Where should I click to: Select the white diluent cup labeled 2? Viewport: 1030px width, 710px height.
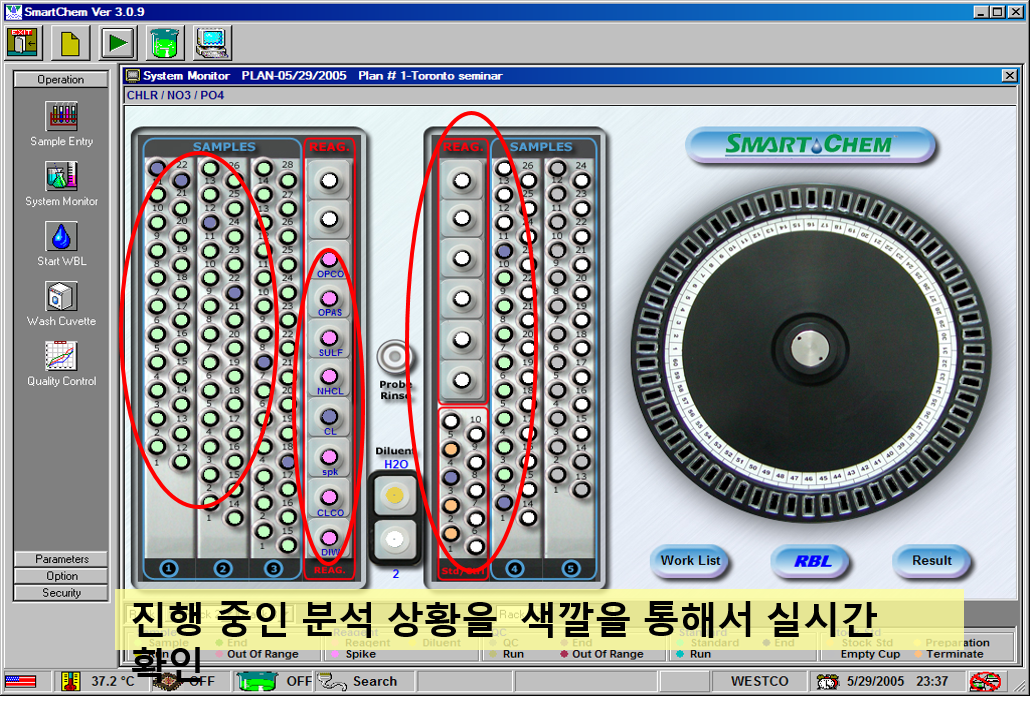(394, 540)
